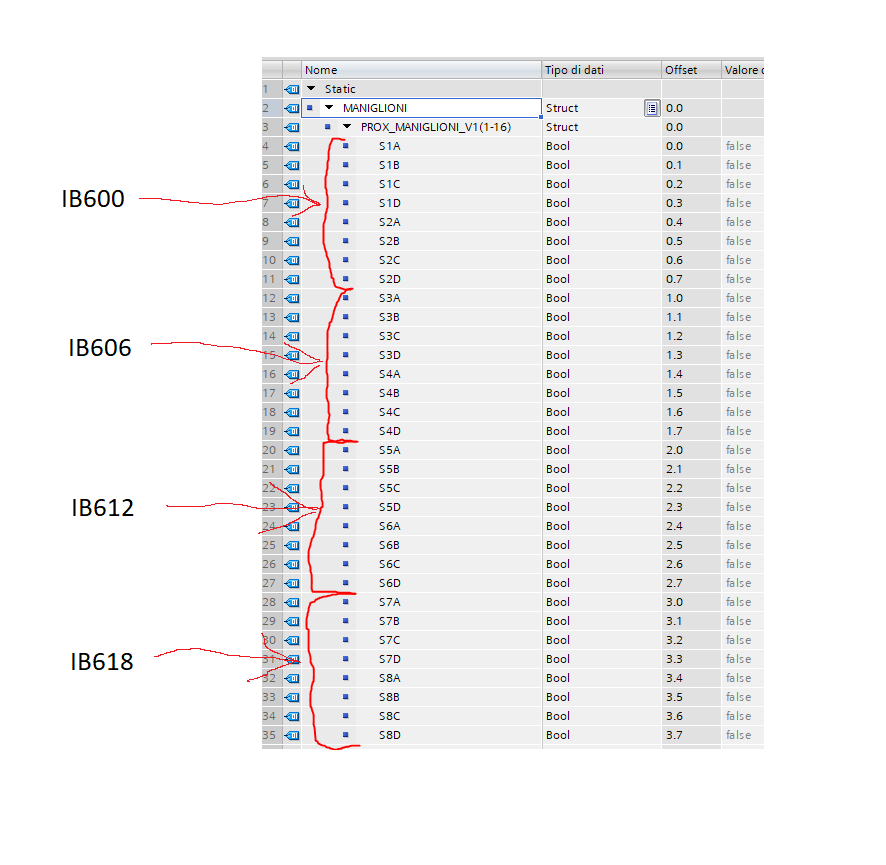This screenshot has height=865, width=886.
Task: Click offset 0.7 in S2D row
Action: 674,279
